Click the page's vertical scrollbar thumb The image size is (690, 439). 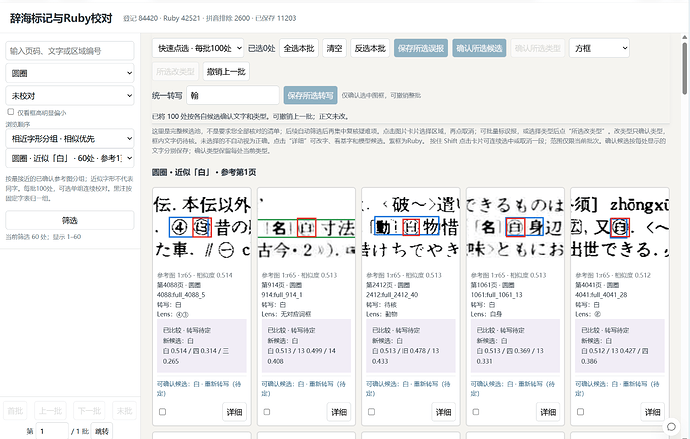point(684,68)
